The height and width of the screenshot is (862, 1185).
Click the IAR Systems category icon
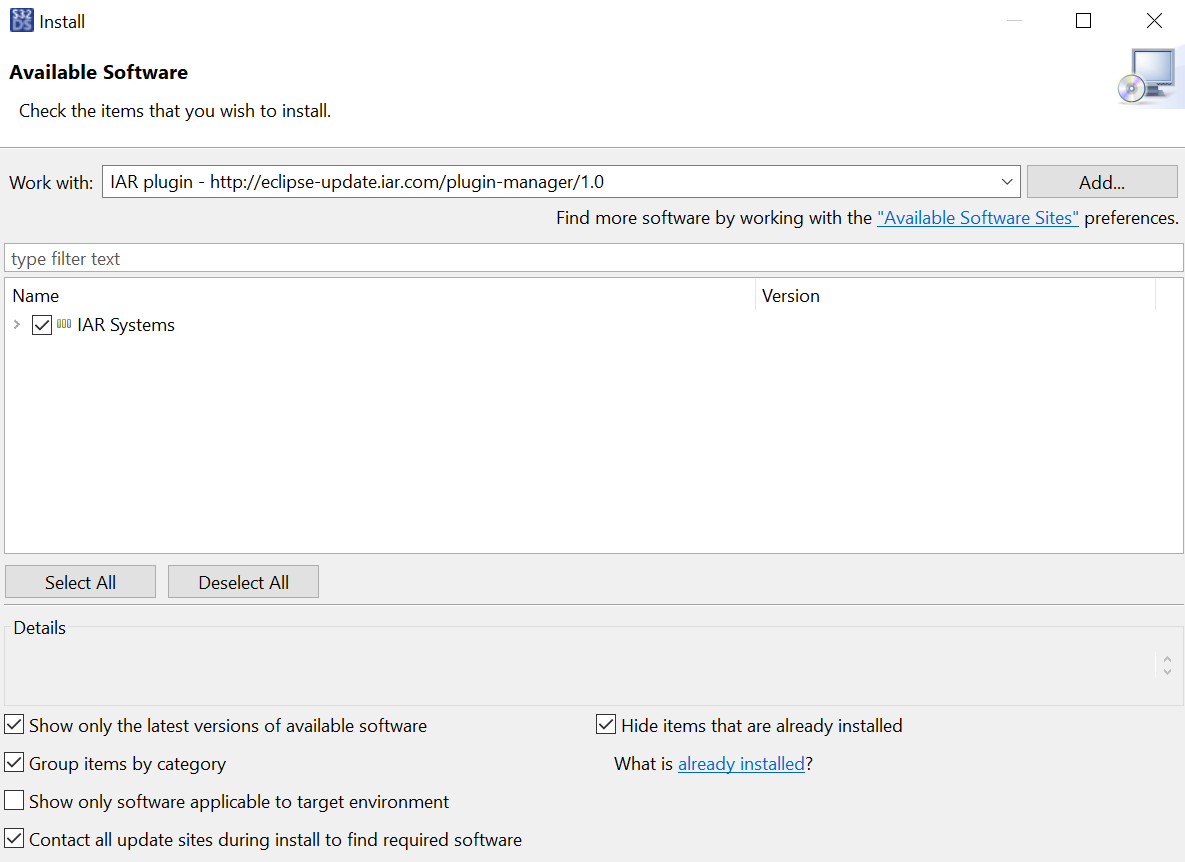coord(64,325)
